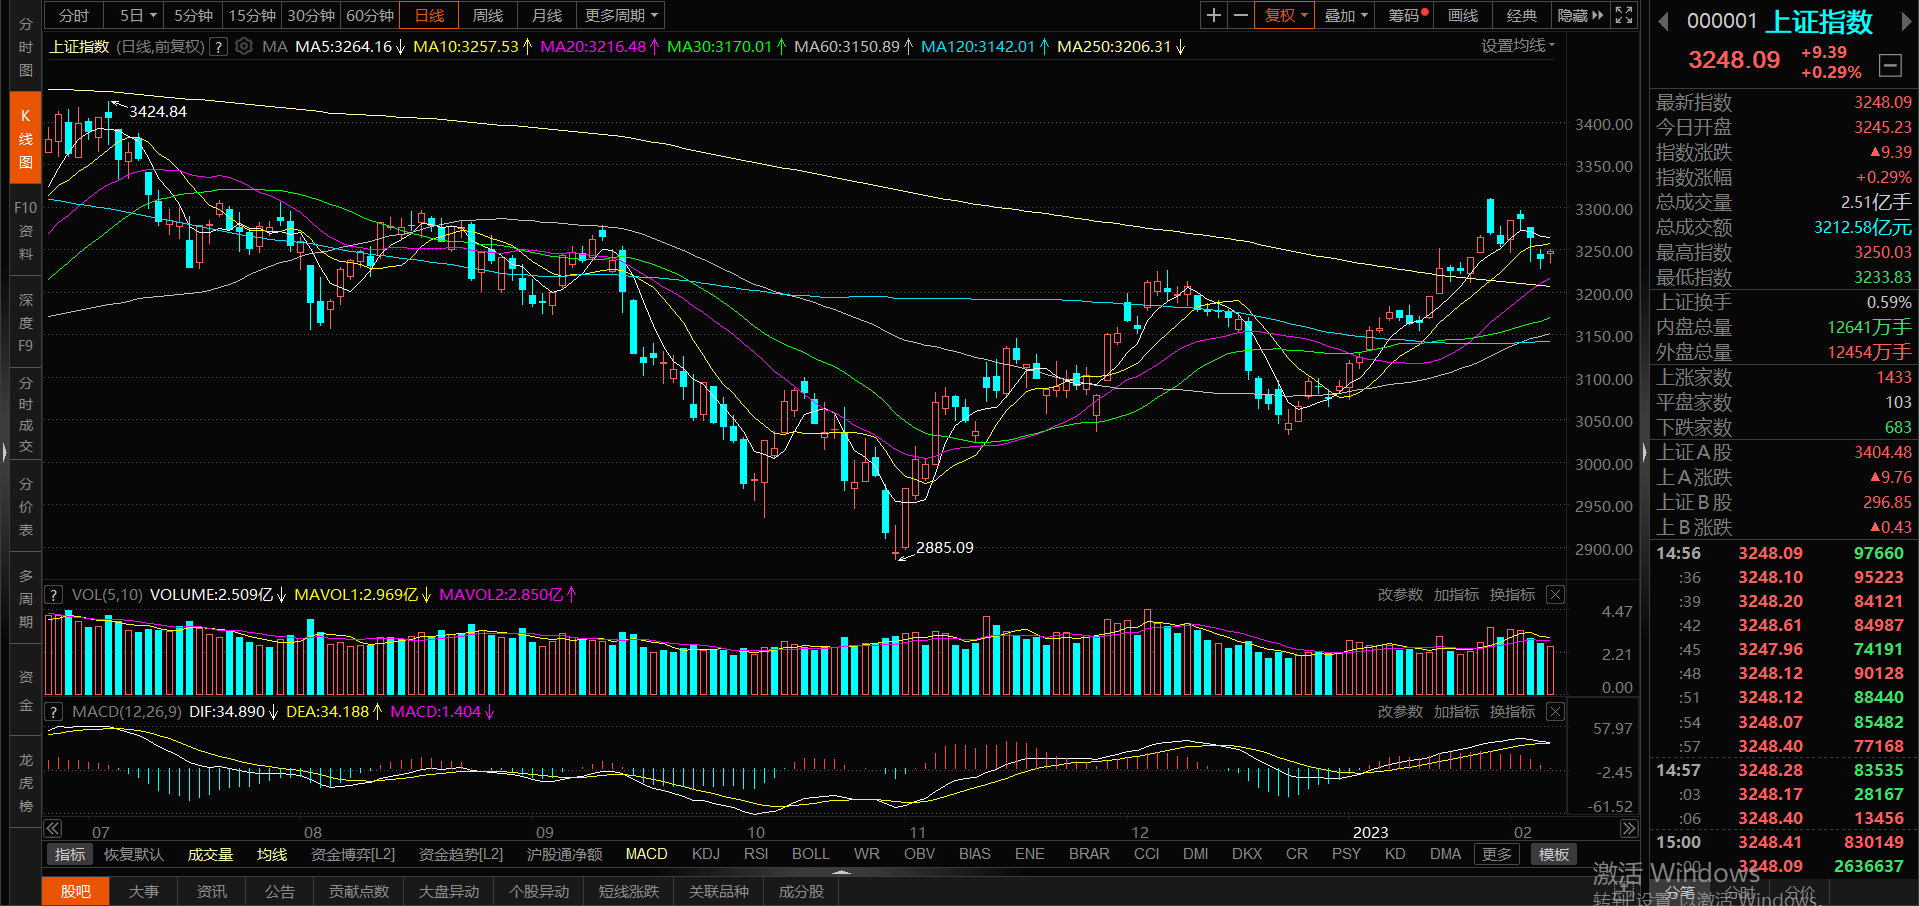Open 分价表 sidebar item
The height and width of the screenshot is (906, 1919).
(x=25, y=507)
